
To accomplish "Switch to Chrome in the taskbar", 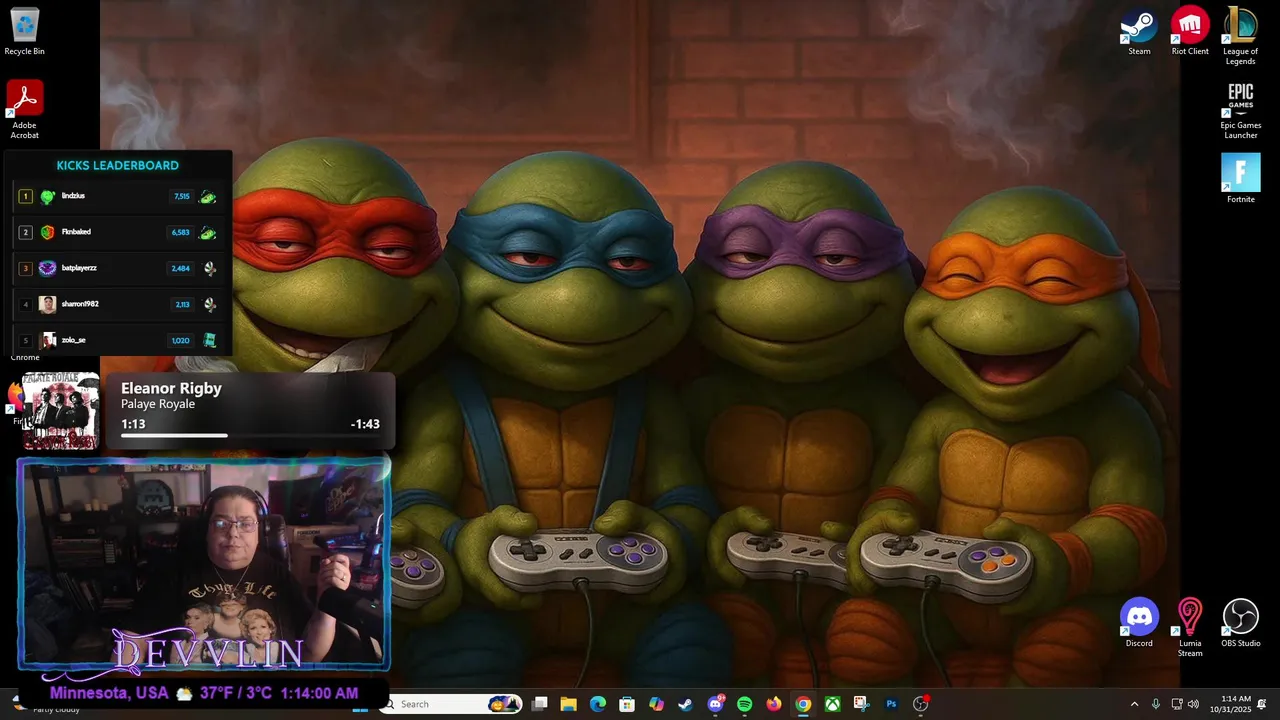I will click(x=803, y=704).
